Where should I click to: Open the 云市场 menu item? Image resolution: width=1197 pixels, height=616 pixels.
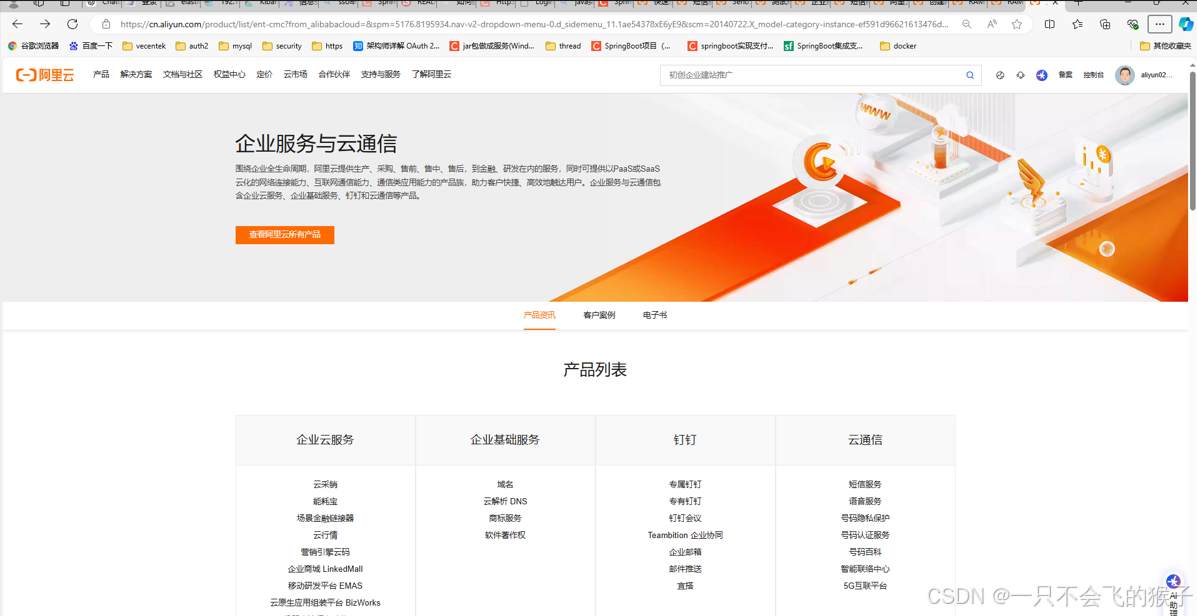tap(295, 75)
